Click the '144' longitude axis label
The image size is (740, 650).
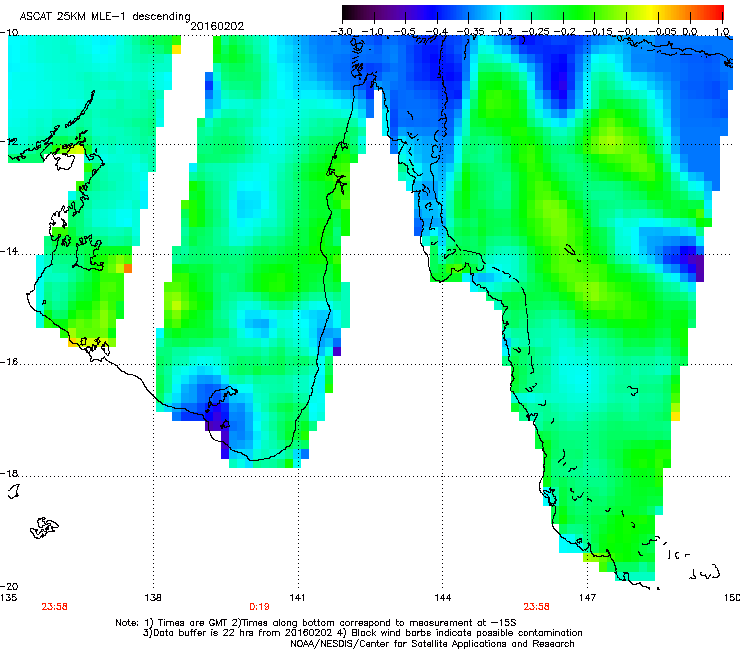coord(442,598)
